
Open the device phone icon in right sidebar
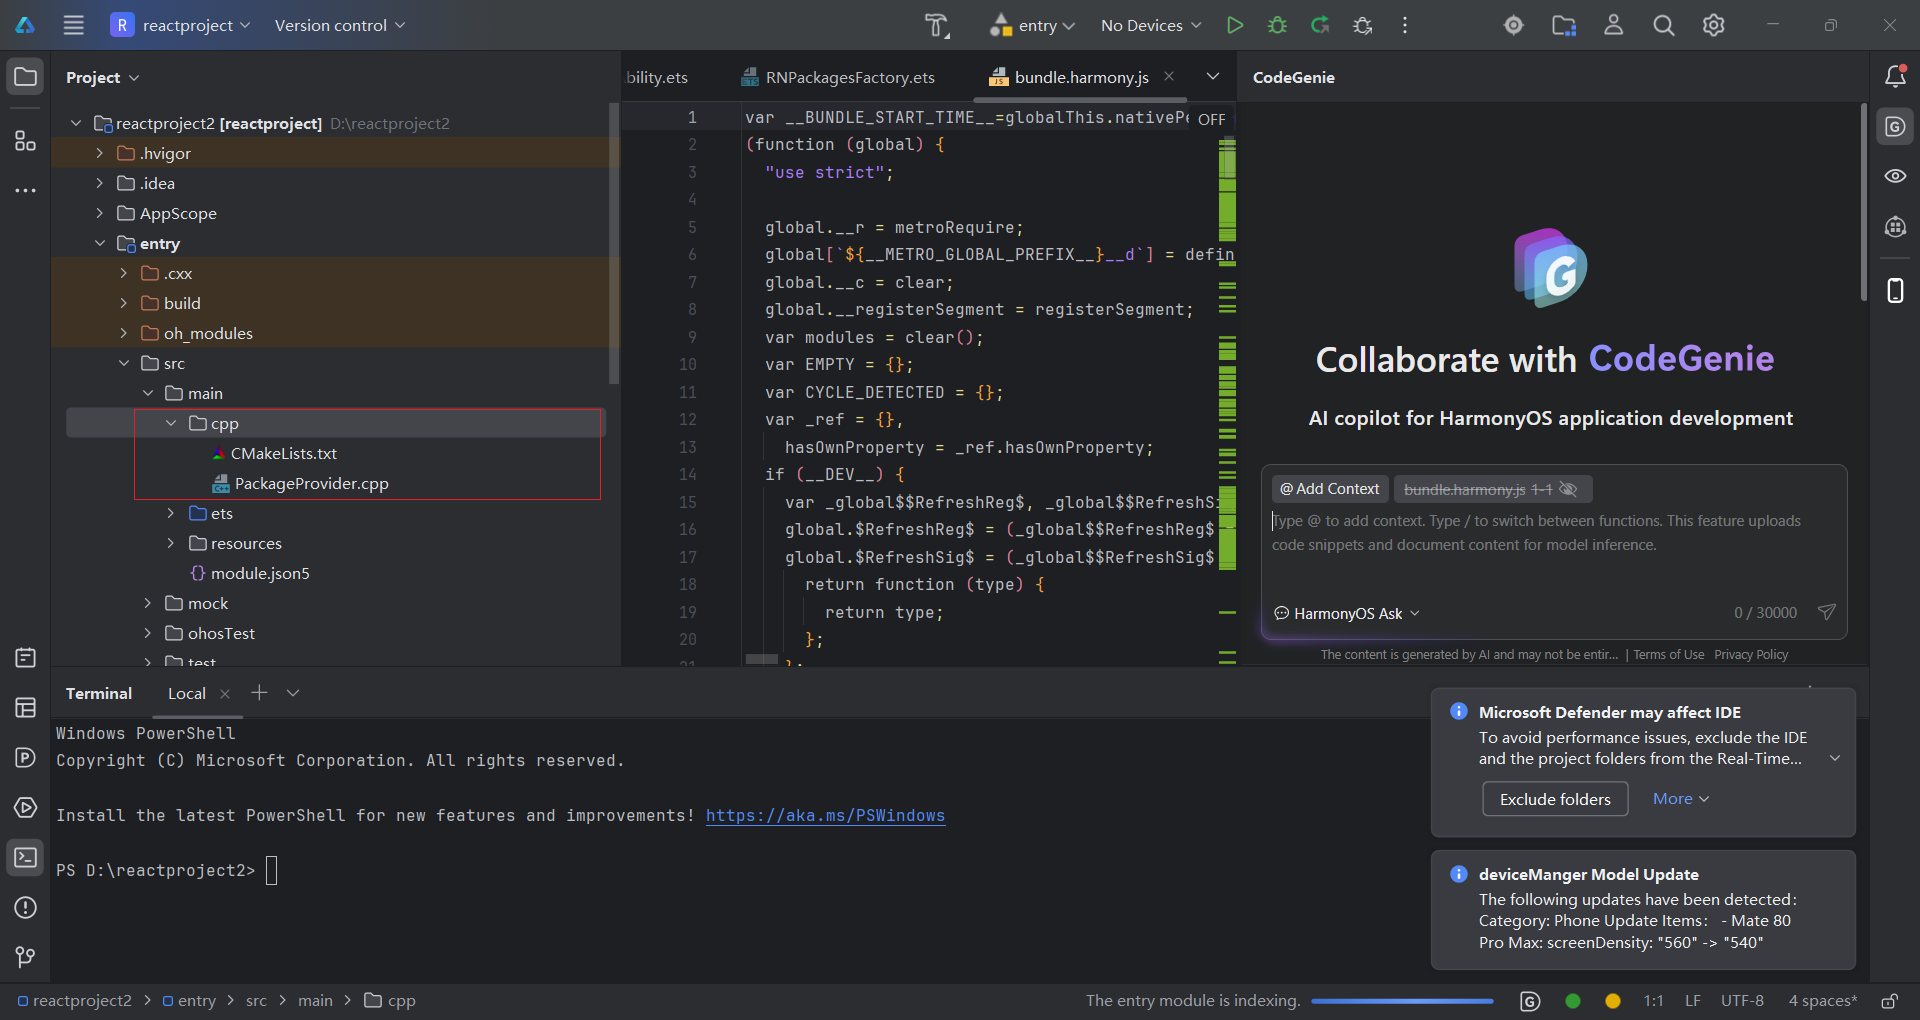click(x=1895, y=290)
